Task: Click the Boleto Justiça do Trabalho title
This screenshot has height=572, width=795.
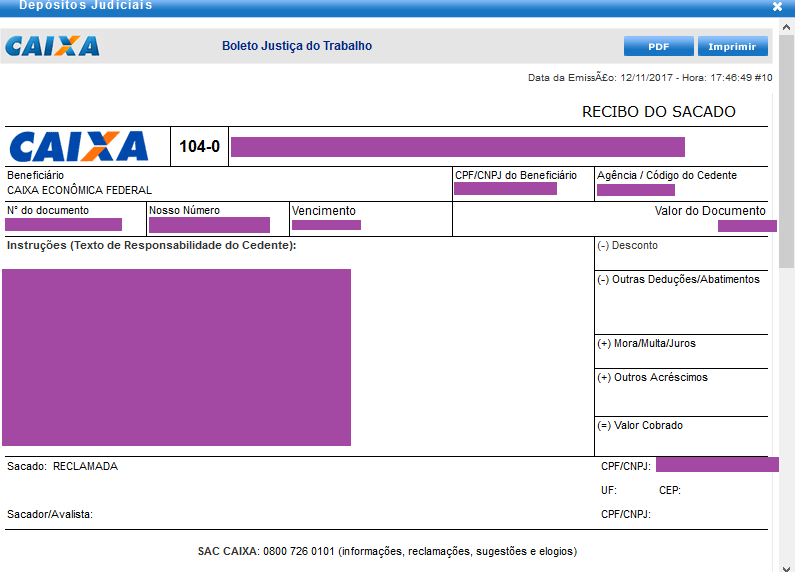Action: pyautogui.click(x=297, y=46)
